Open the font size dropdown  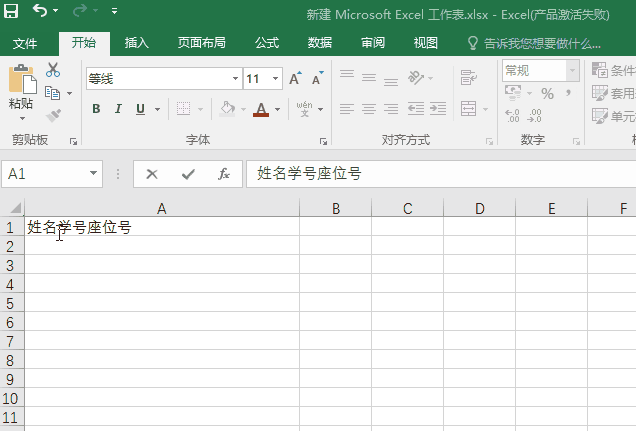[275, 79]
